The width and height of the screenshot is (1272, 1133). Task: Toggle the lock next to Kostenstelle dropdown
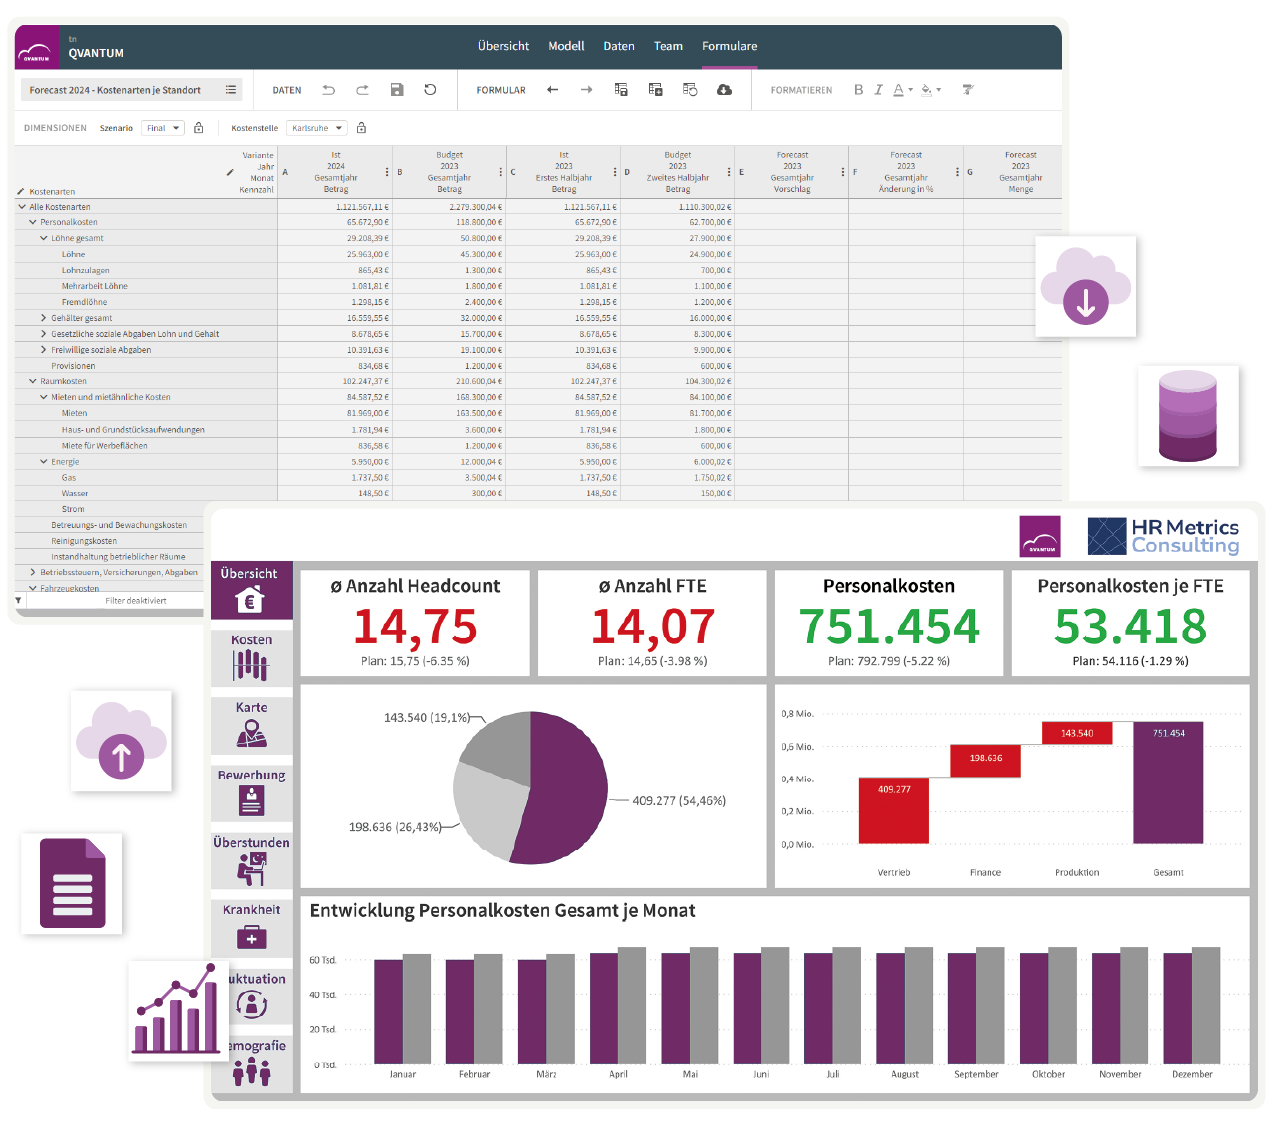(x=362, y=128)
